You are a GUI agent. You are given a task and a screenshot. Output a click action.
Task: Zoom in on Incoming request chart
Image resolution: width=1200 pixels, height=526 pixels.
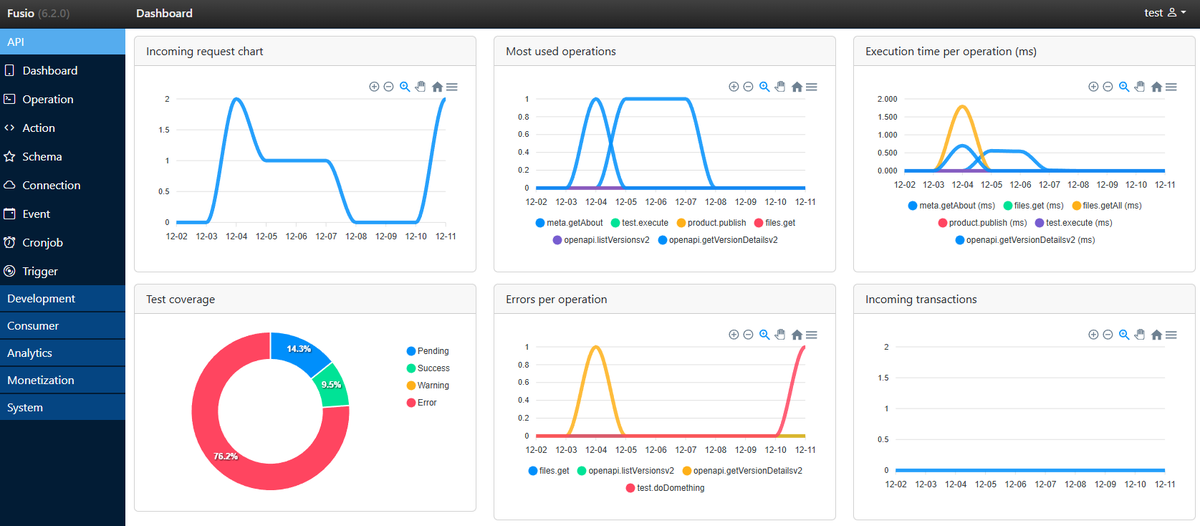point(374,87)
